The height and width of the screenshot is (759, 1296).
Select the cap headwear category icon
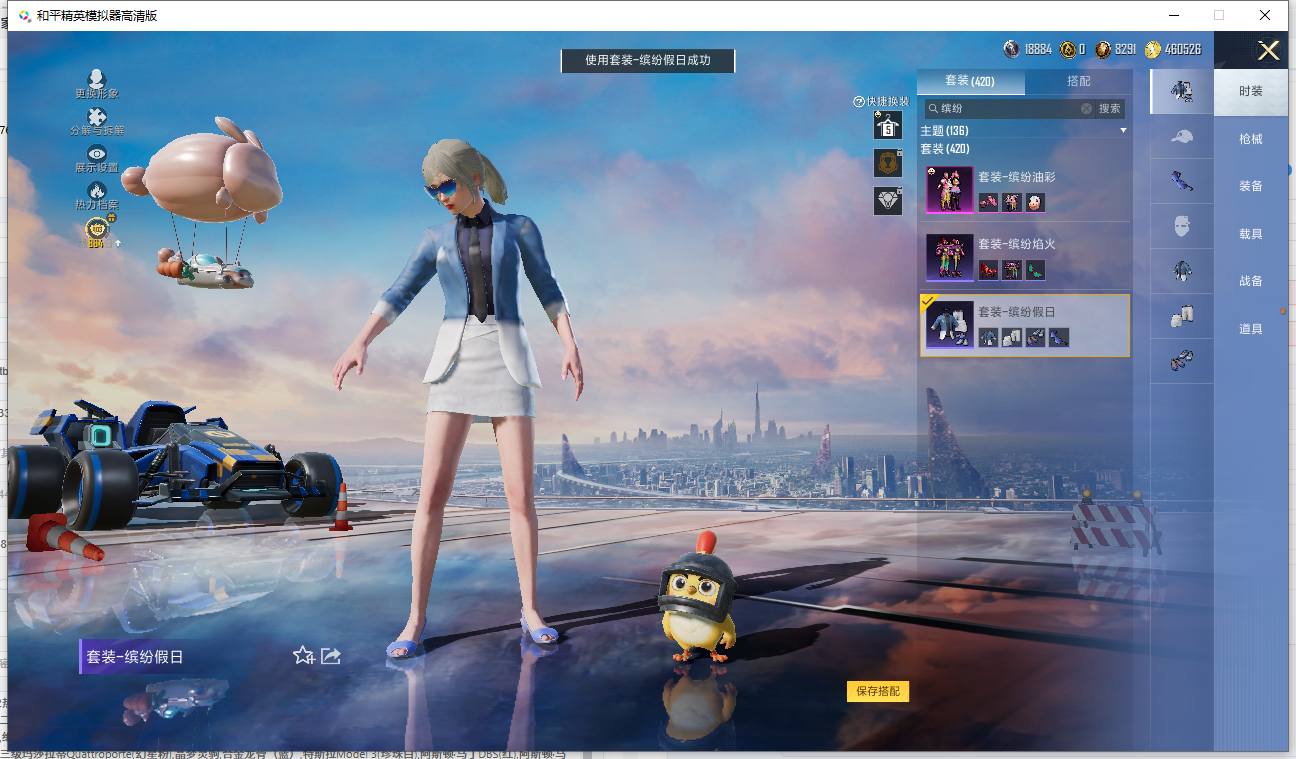1181,137
